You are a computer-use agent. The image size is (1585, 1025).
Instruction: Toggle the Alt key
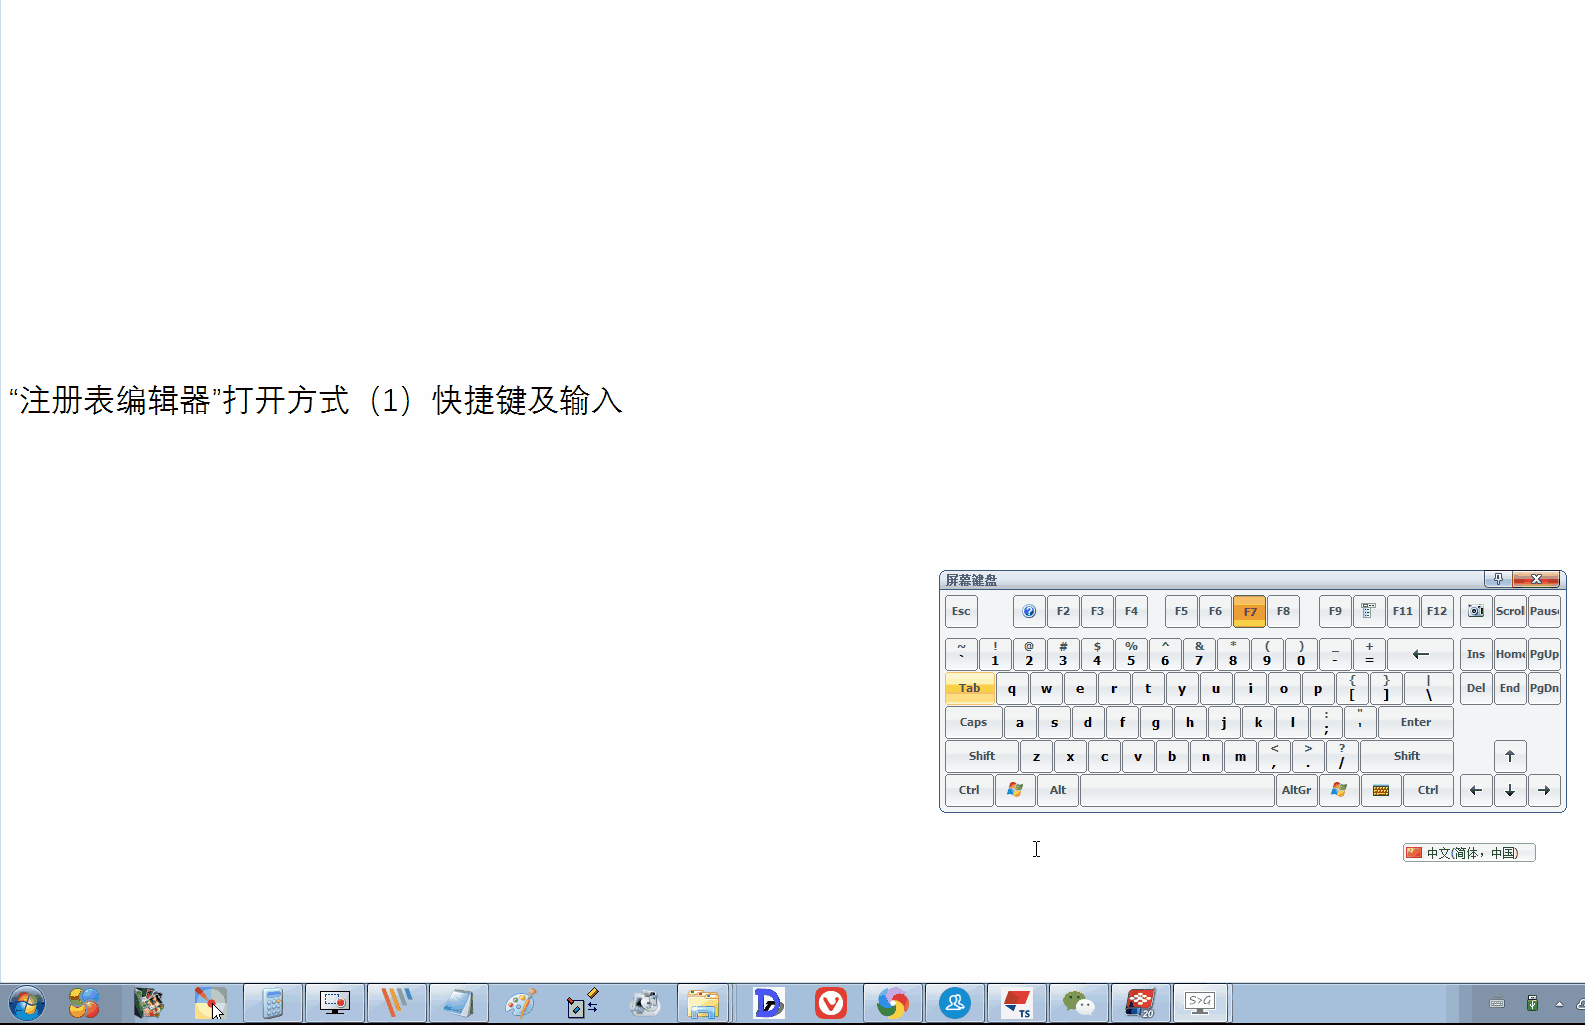pyautogui.click(x=1058, y=790)
